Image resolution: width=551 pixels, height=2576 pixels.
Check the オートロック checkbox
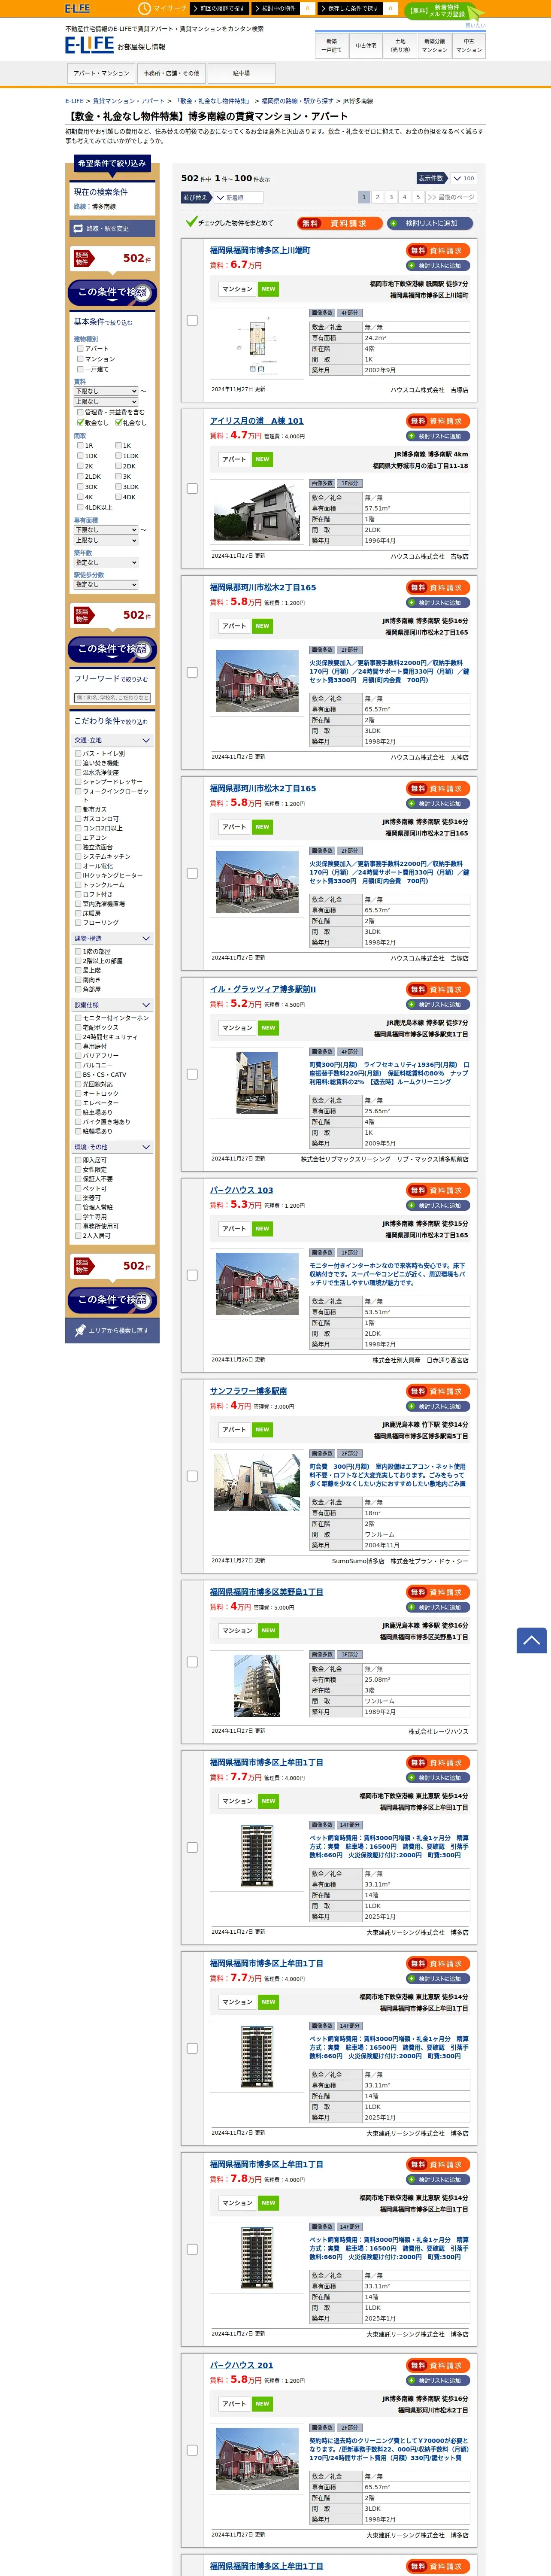coord(78,1094)
